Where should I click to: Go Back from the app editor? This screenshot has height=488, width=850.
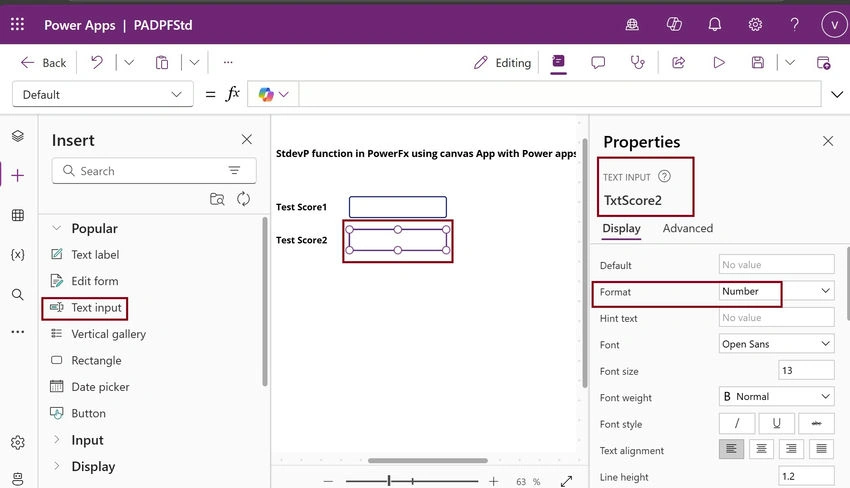(43, 63)
